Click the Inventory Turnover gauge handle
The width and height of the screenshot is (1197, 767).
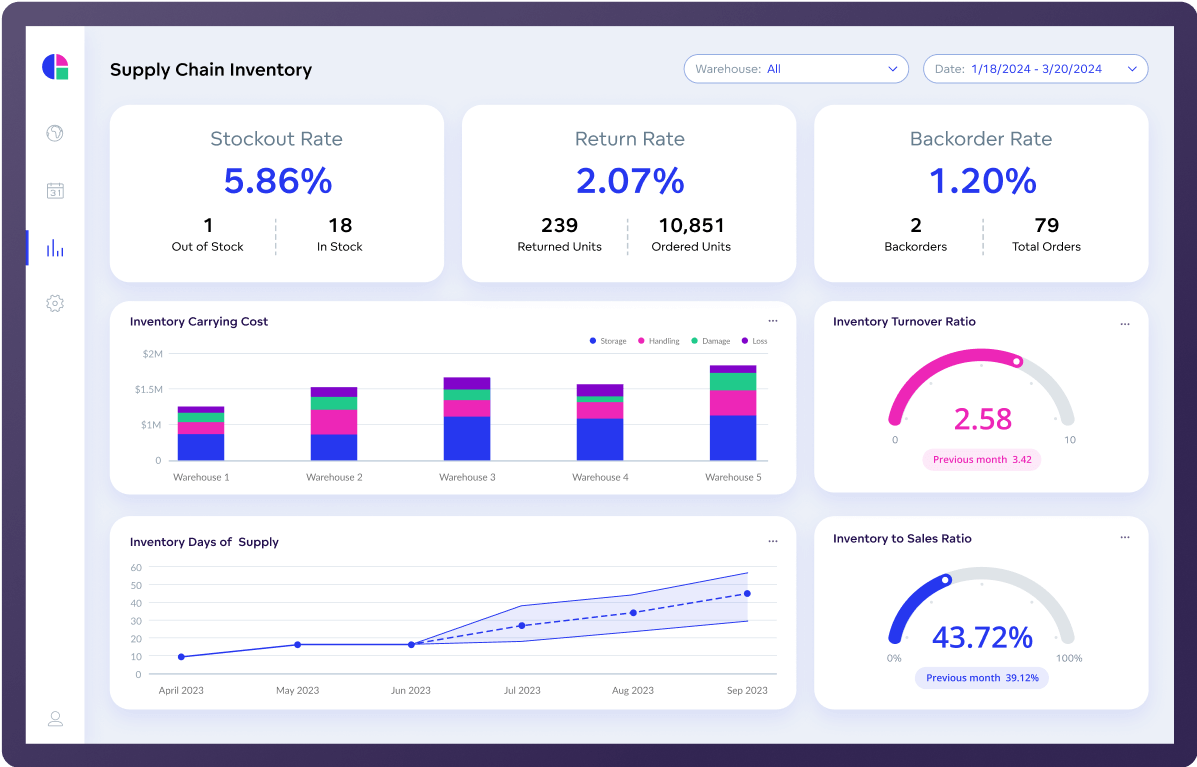[x=1017, y=362]
